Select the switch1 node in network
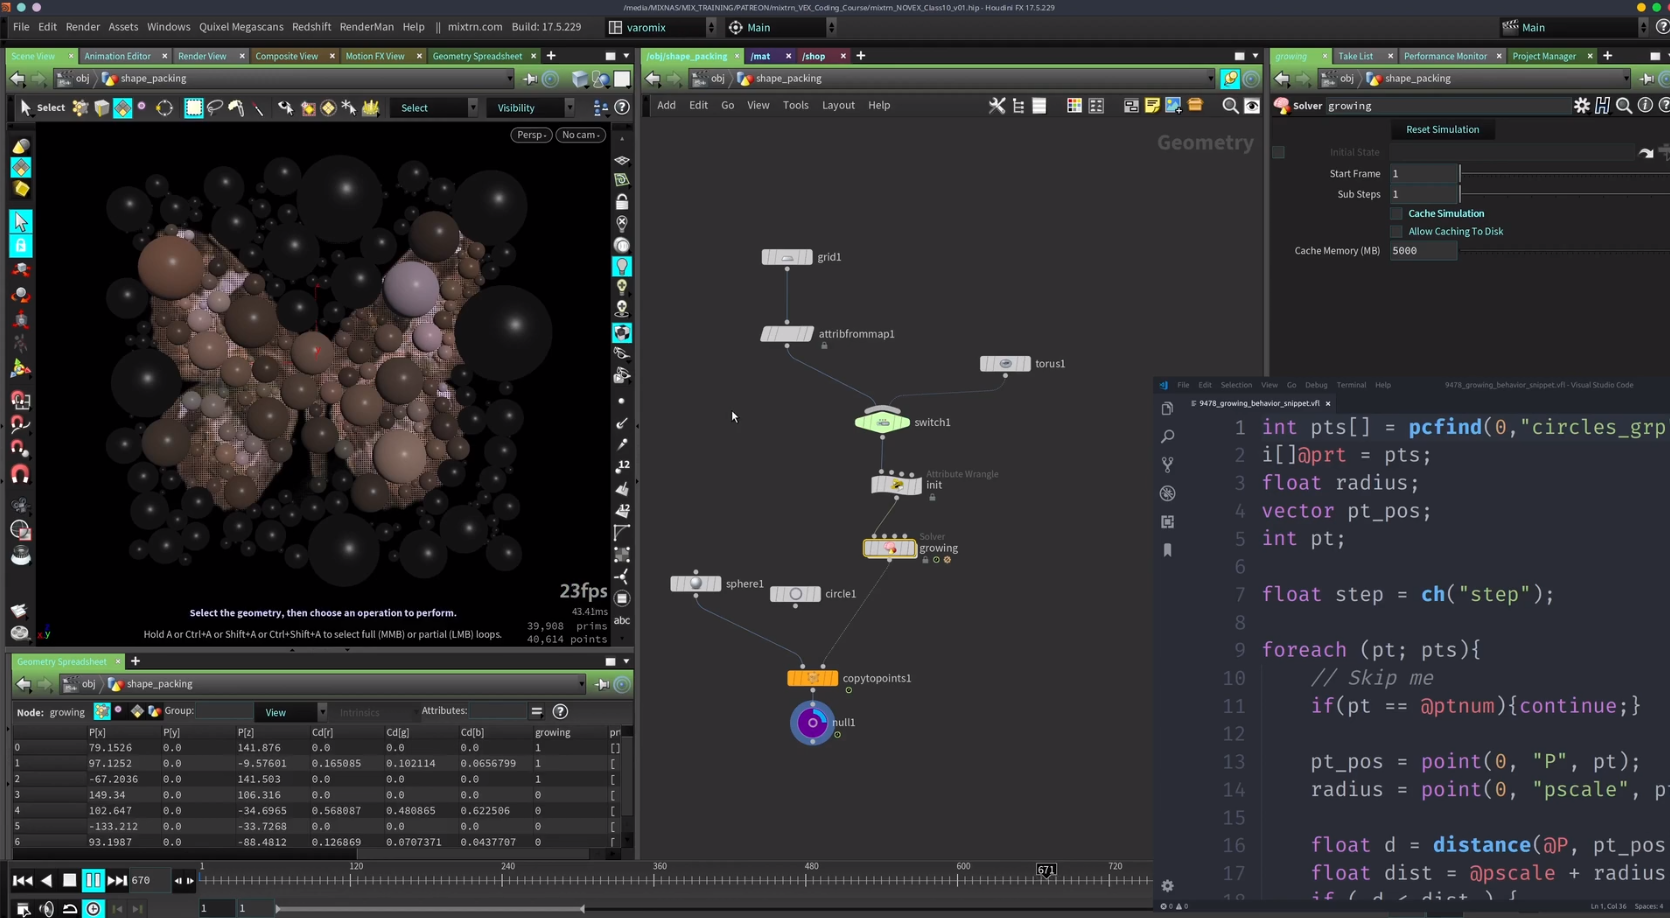 pos(882,422)
